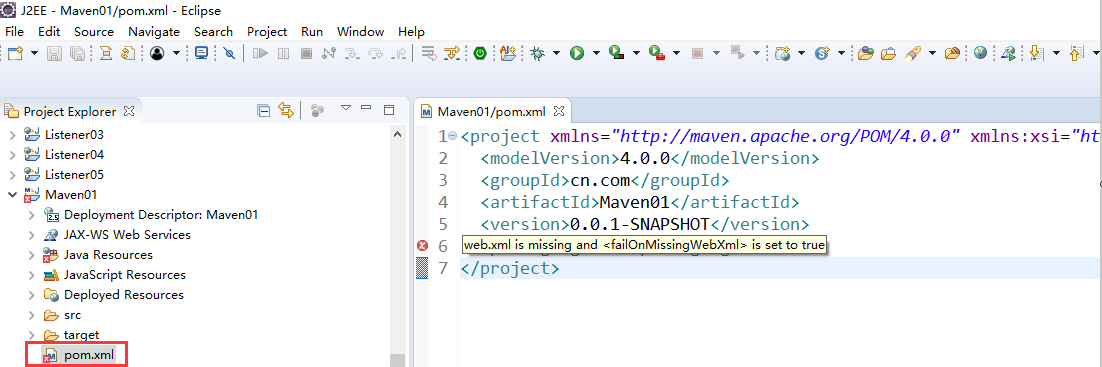This screenshot has height=367, width=1102.
Task: Toggle Link with Editor in Project Explorer
Action: [x=285, y=110]
